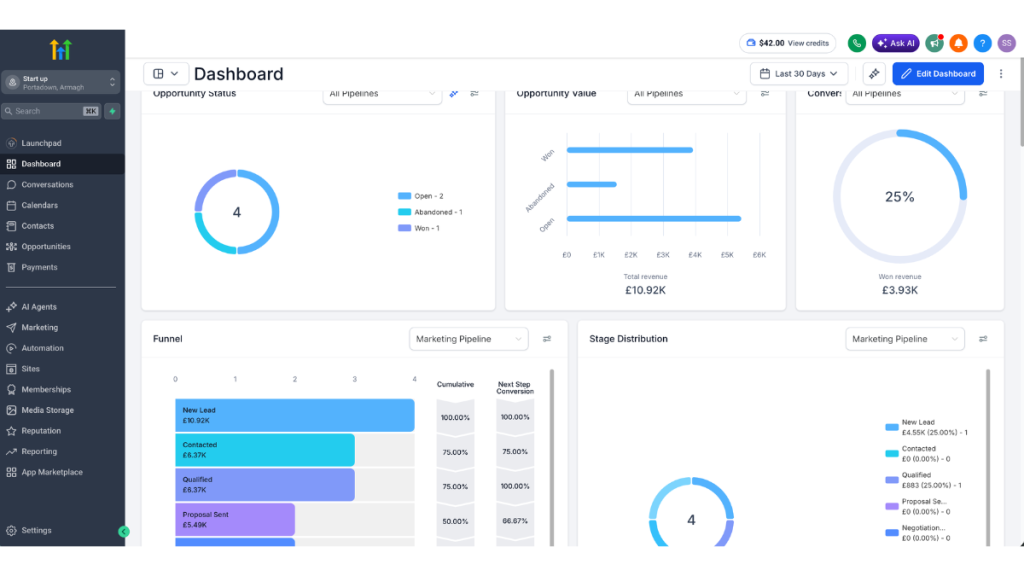Click the Reporting trend icon
This screenshot has width=1024, height=576.
11,451
